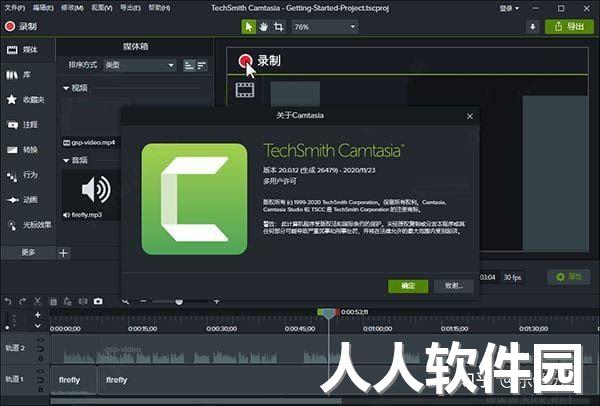This screenshot has width=600, height=406.
Task: Show 更多 tools in sidebar
Action: (28, 253)
